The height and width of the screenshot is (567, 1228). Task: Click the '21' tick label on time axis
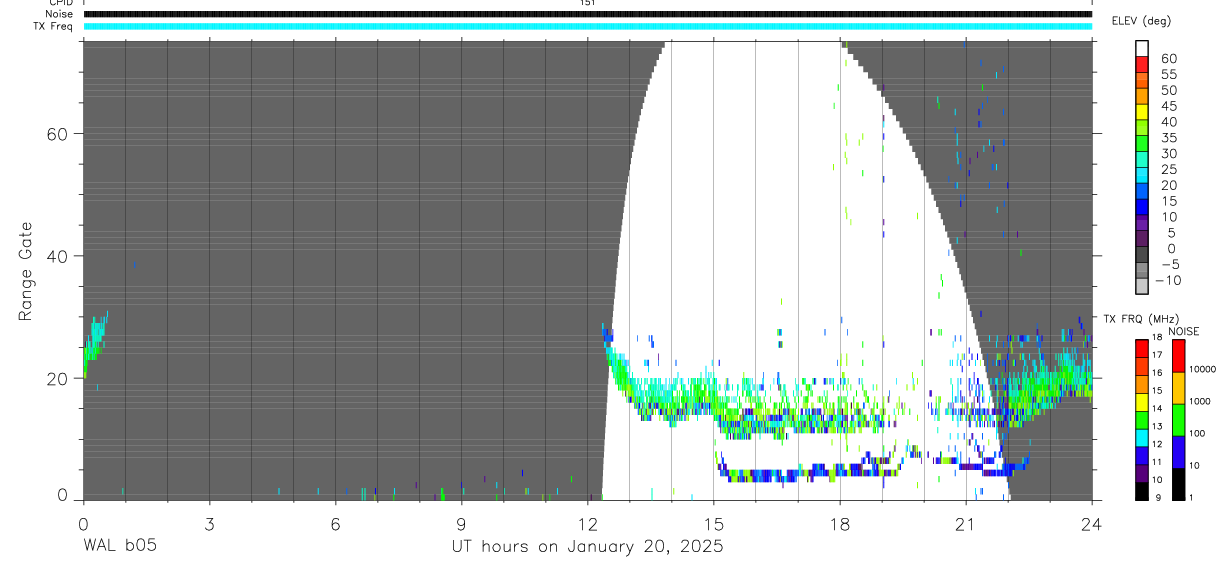pos(966,523)
